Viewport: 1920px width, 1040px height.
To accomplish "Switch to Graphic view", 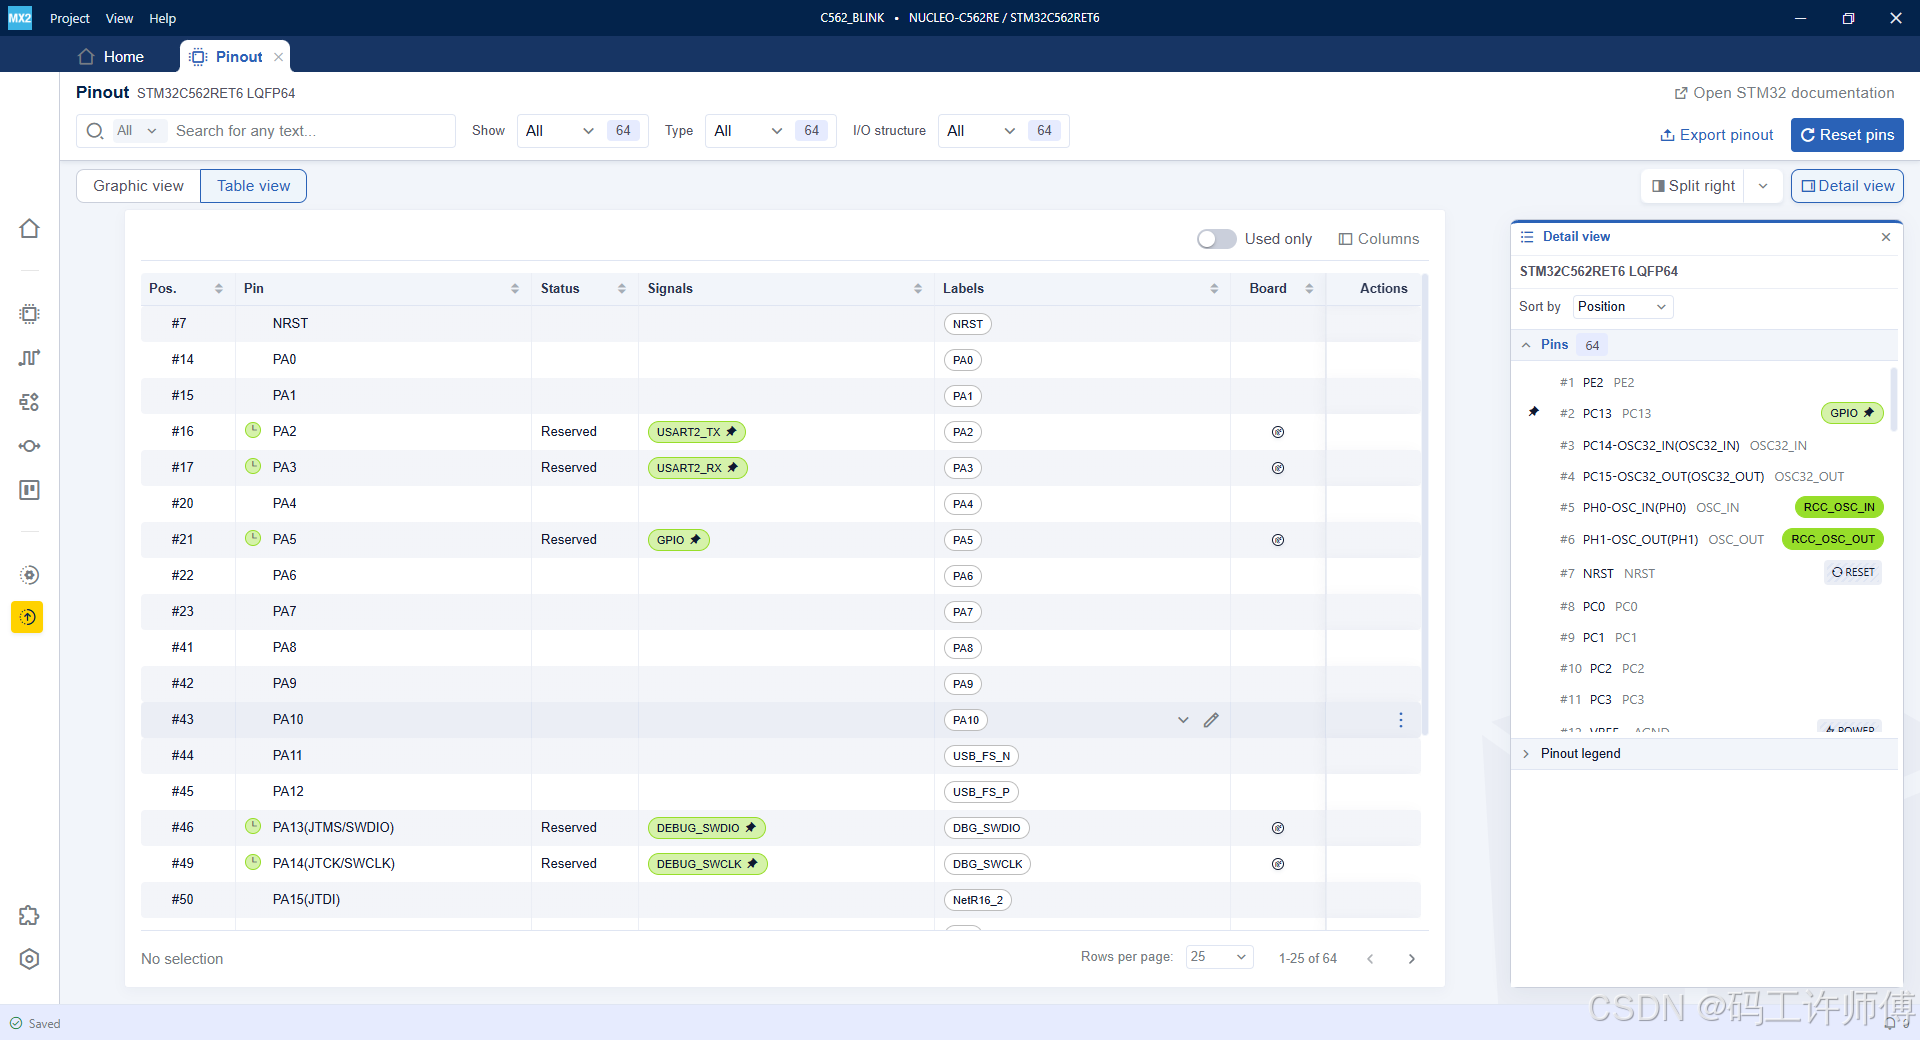I will [138, 186].
